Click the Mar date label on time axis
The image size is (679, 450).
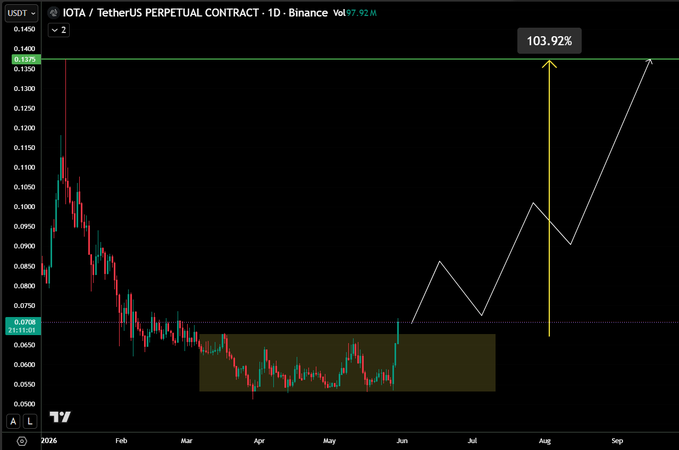coord(186,440)
